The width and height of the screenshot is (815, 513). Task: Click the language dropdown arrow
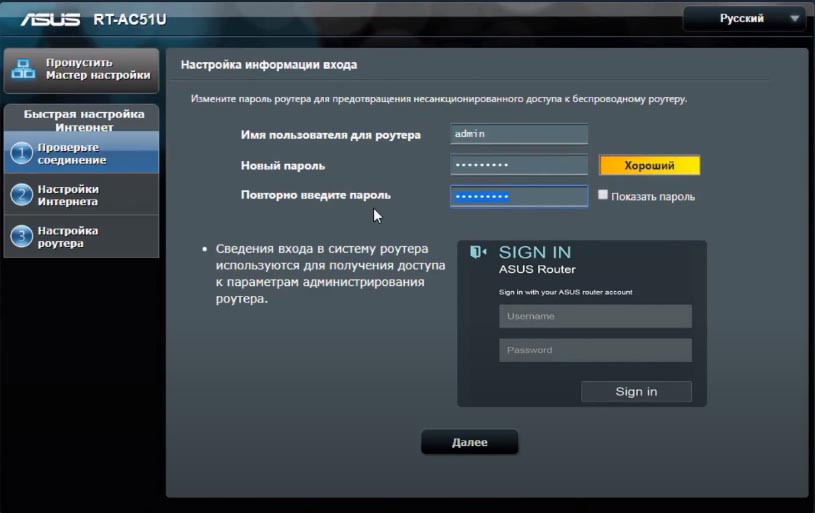click(794, 18)
